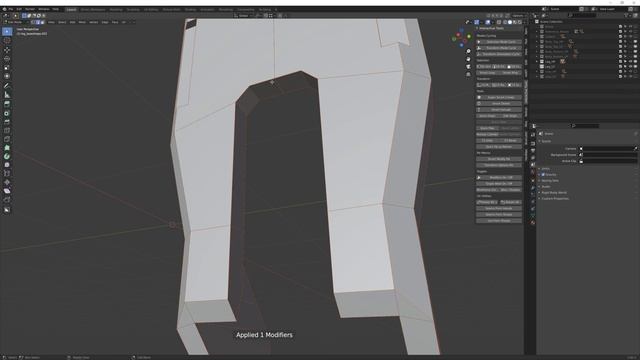Enable rendered viewport shading
Screen dimensions: 640x360
(520, 22)
